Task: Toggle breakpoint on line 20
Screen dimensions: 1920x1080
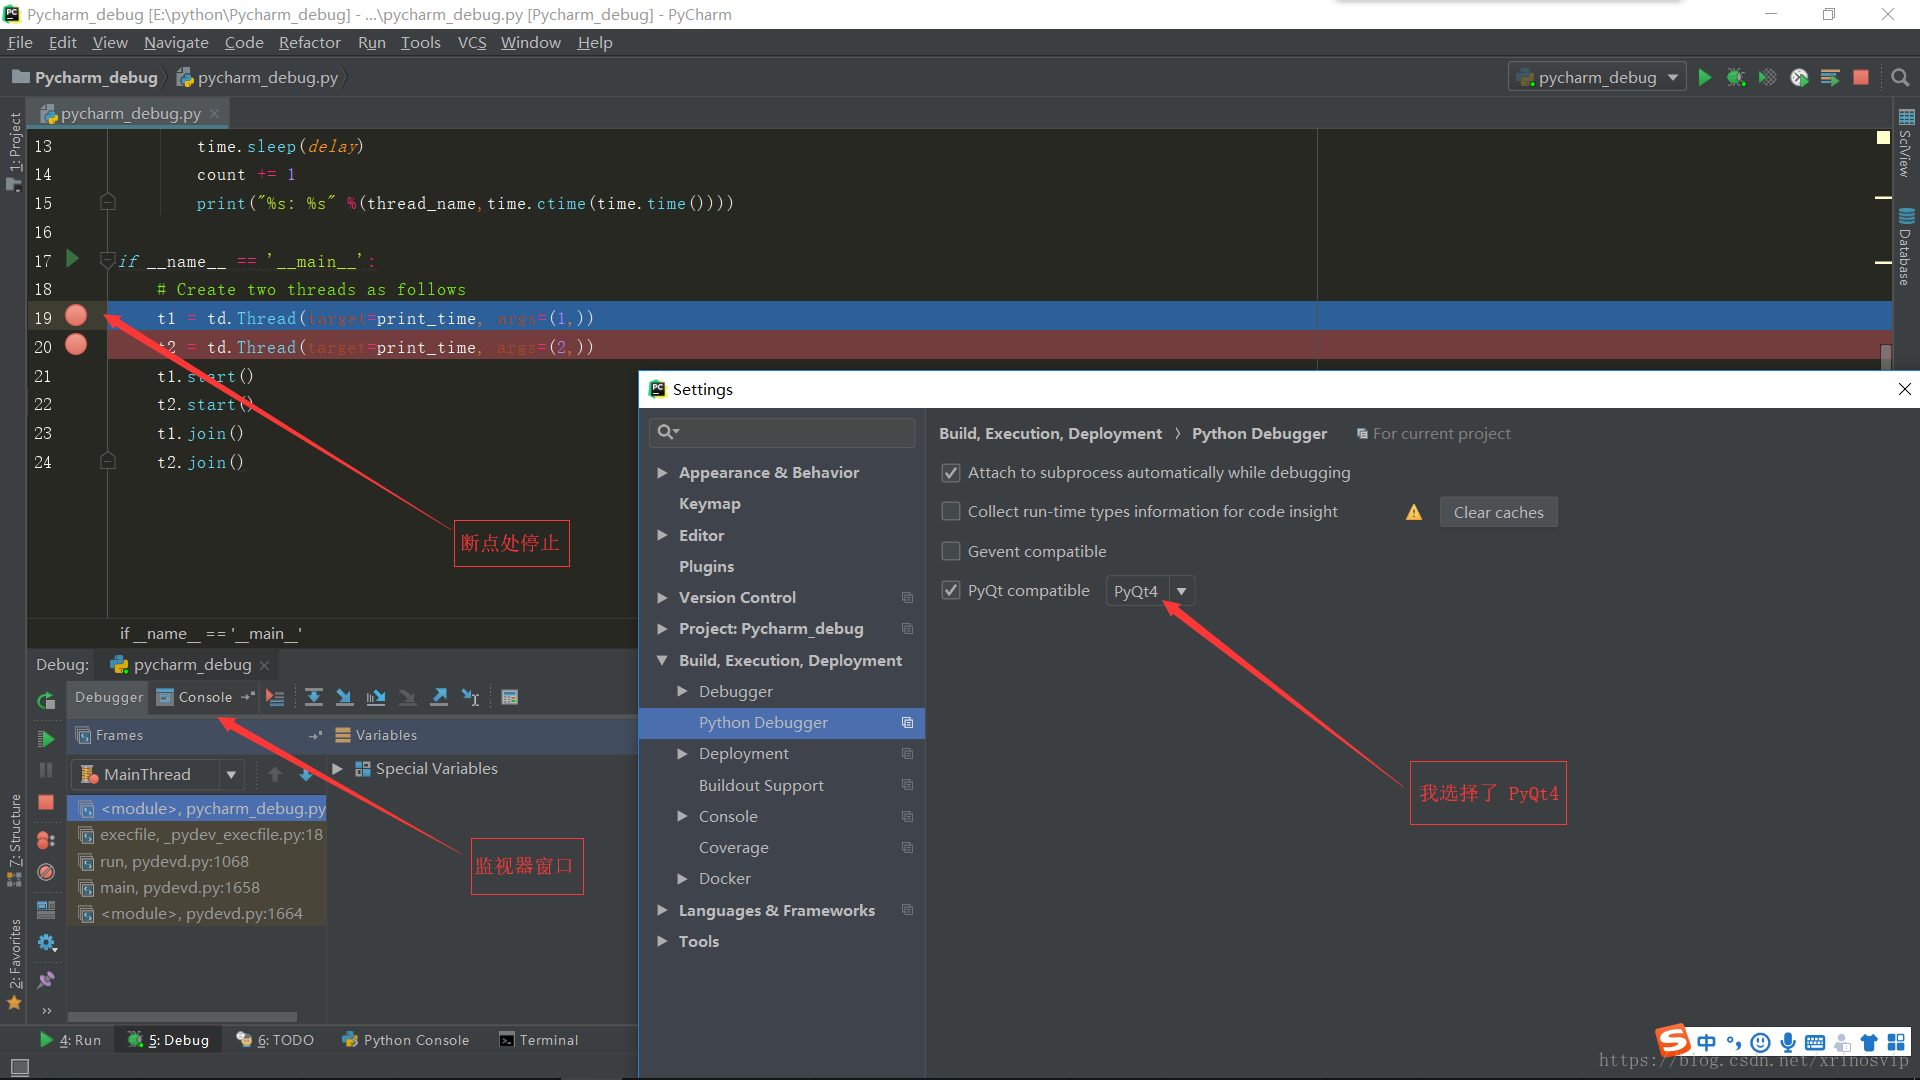Action: [76, 345]
